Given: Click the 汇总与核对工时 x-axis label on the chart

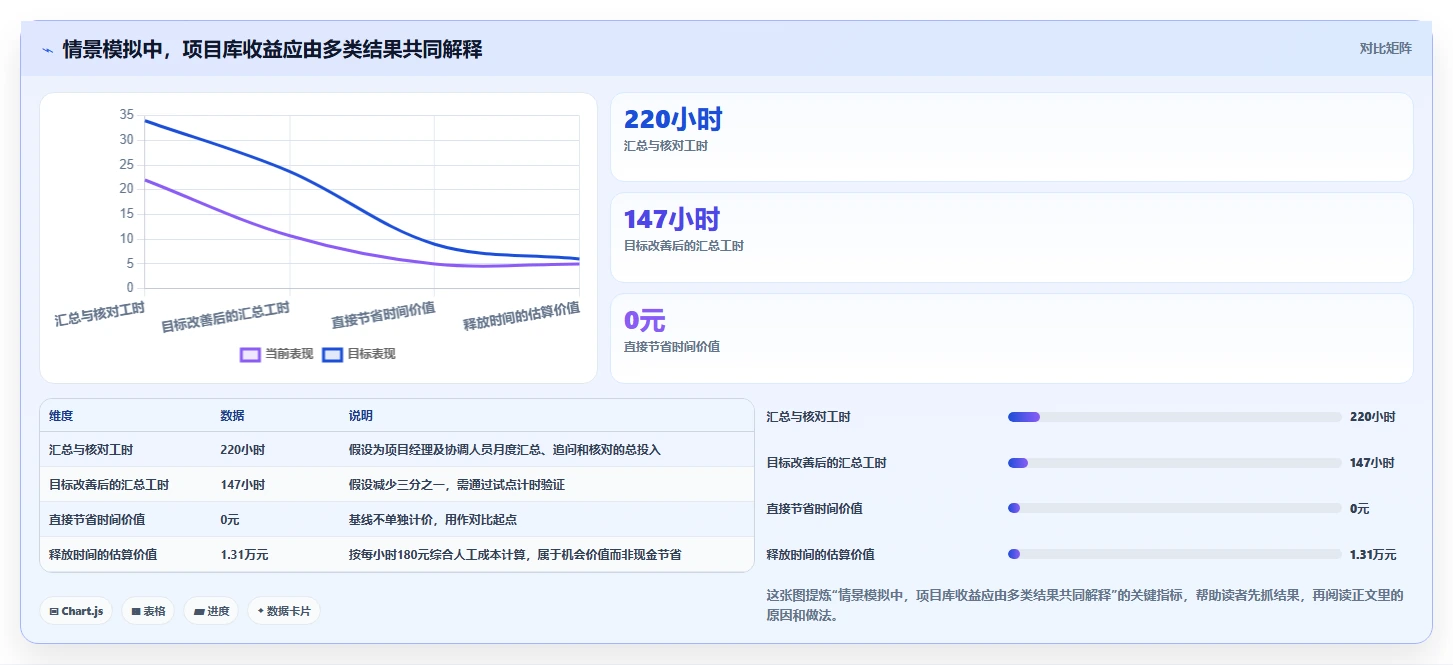Looking at the screenshot, I should (99, 314).
